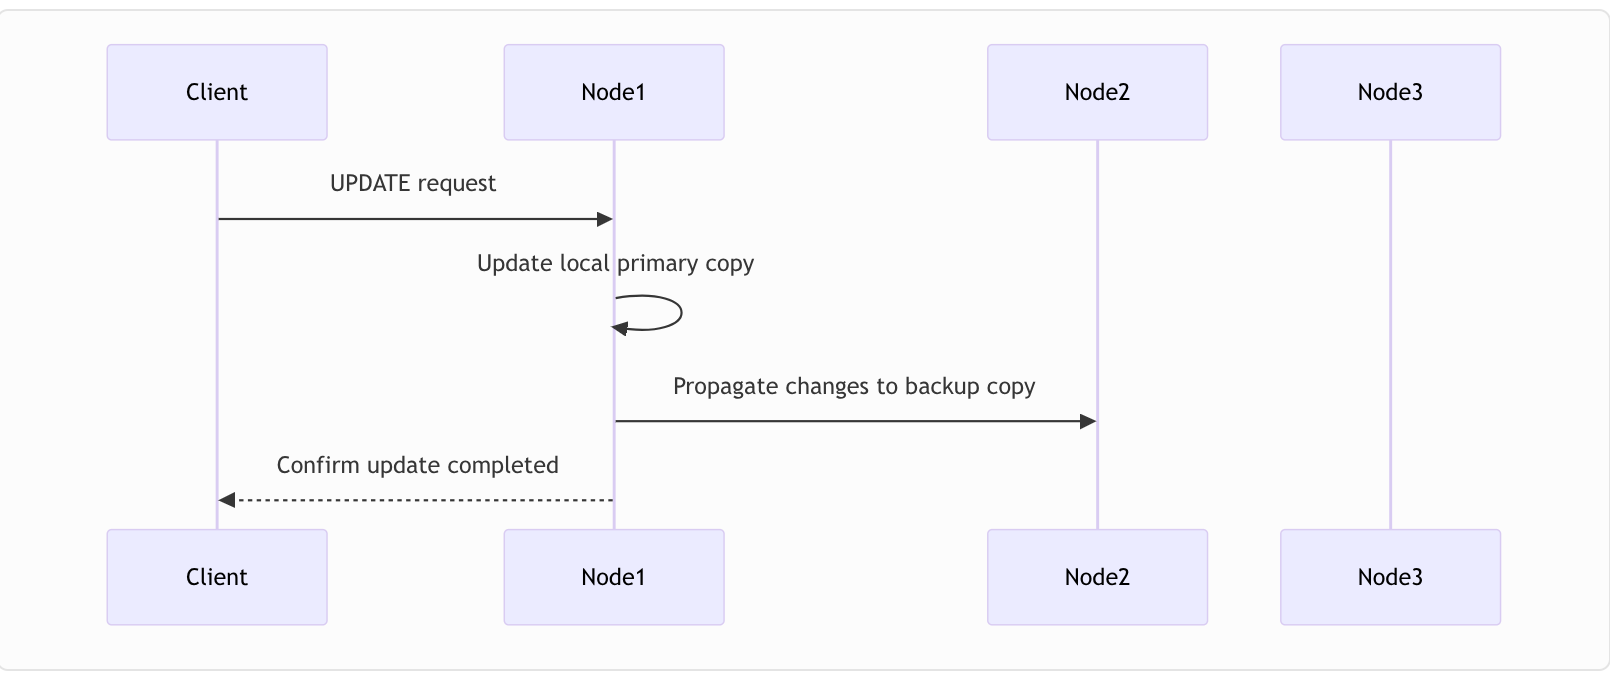Viewport: 1610px width, 674px height.
Task: Click the arrowhead reaching the Node2 lifeline
Action: coord(1089,422)
